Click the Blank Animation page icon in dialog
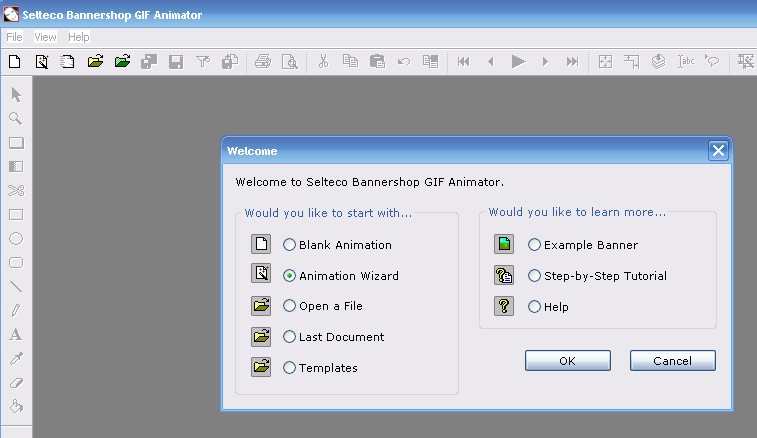Viewport: 757px width, 438px height. [x=261, y=244]
